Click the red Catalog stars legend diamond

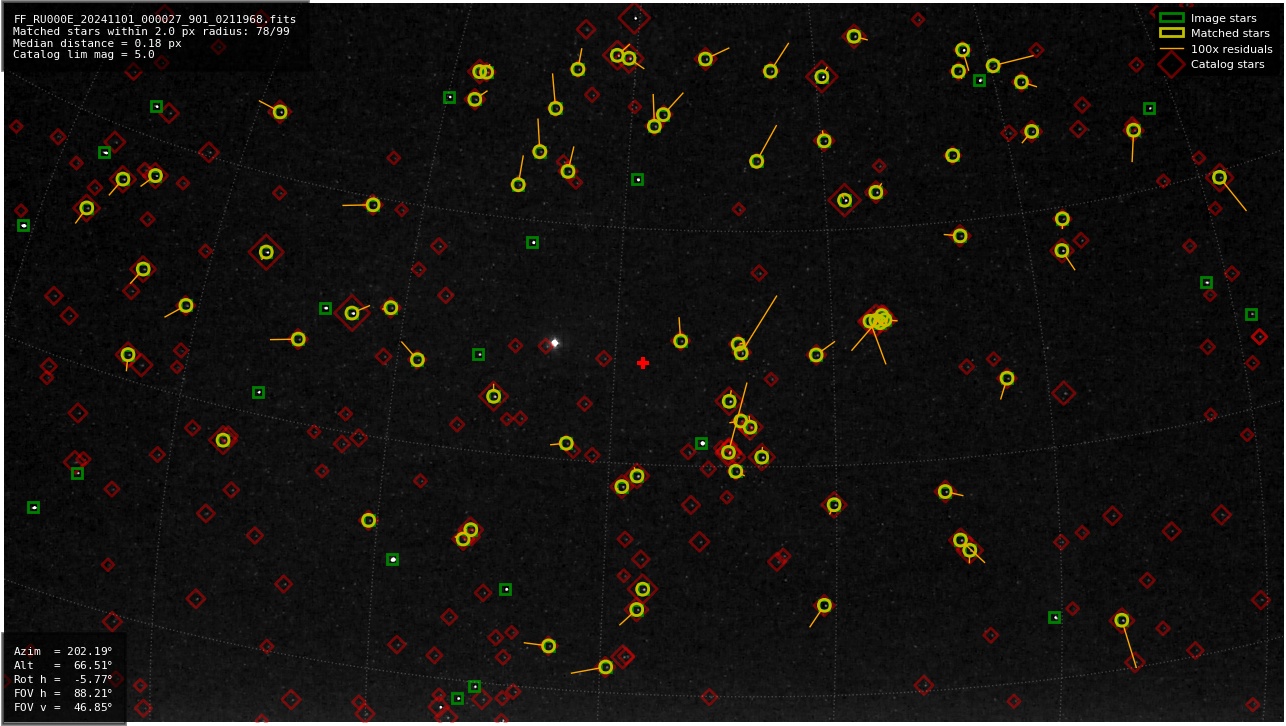pos(1171,64)
